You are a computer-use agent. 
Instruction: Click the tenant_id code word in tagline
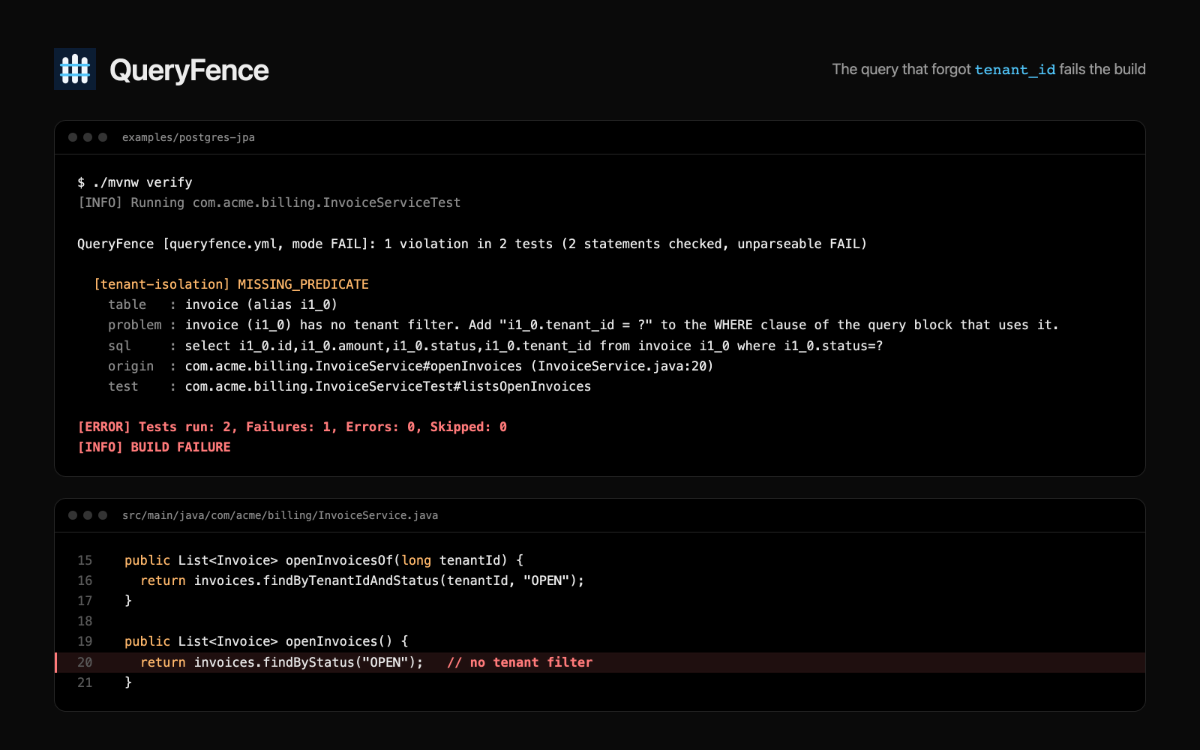pyautogui.click(x=1015, y=70)
